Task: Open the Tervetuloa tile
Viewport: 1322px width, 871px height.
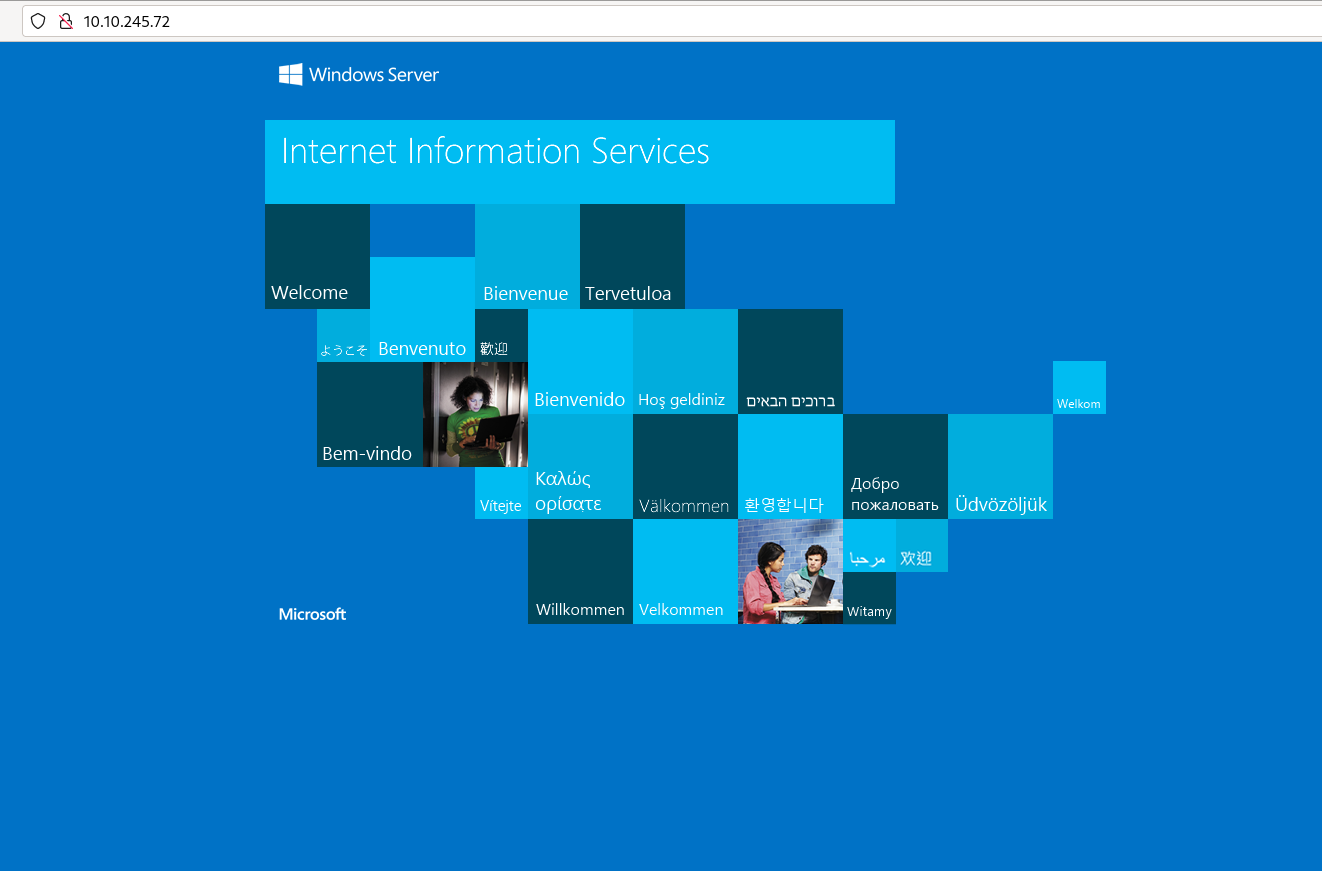Action: pyautogui.click(x=632, y=257)
